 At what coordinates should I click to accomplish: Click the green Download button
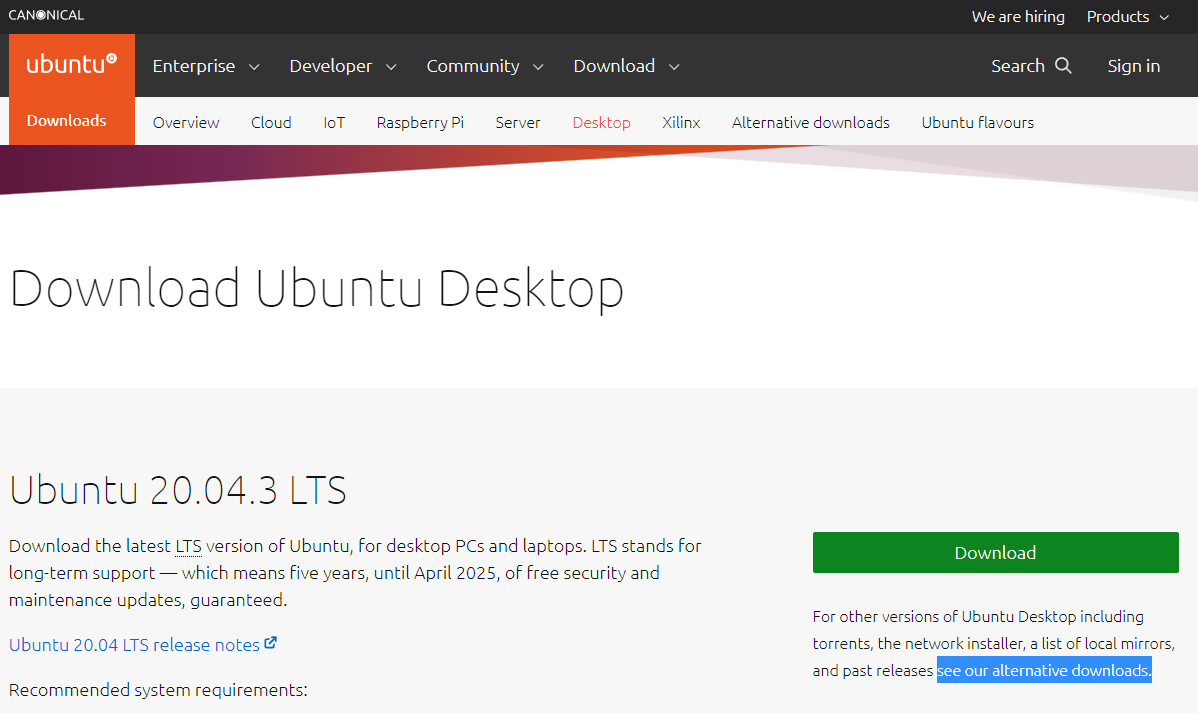click(996, 553)
